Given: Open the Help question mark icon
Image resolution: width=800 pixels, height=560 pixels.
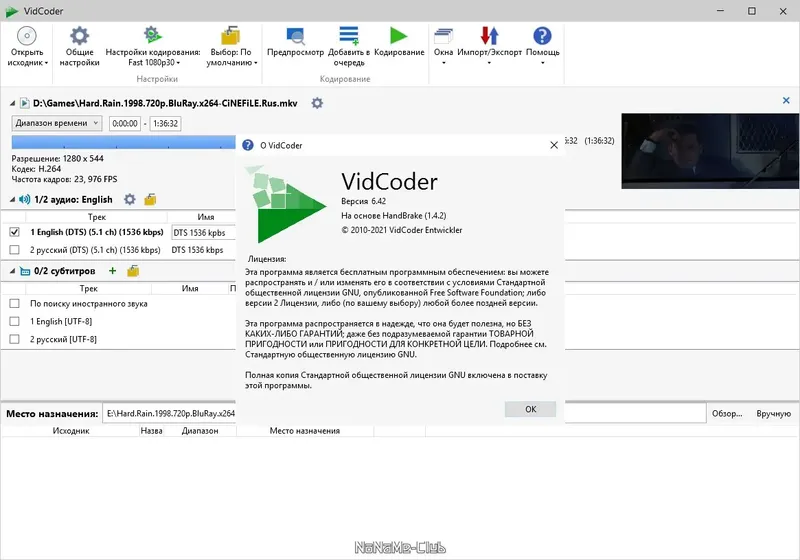Looking at the screenshot, I should (x=542, y=36).
